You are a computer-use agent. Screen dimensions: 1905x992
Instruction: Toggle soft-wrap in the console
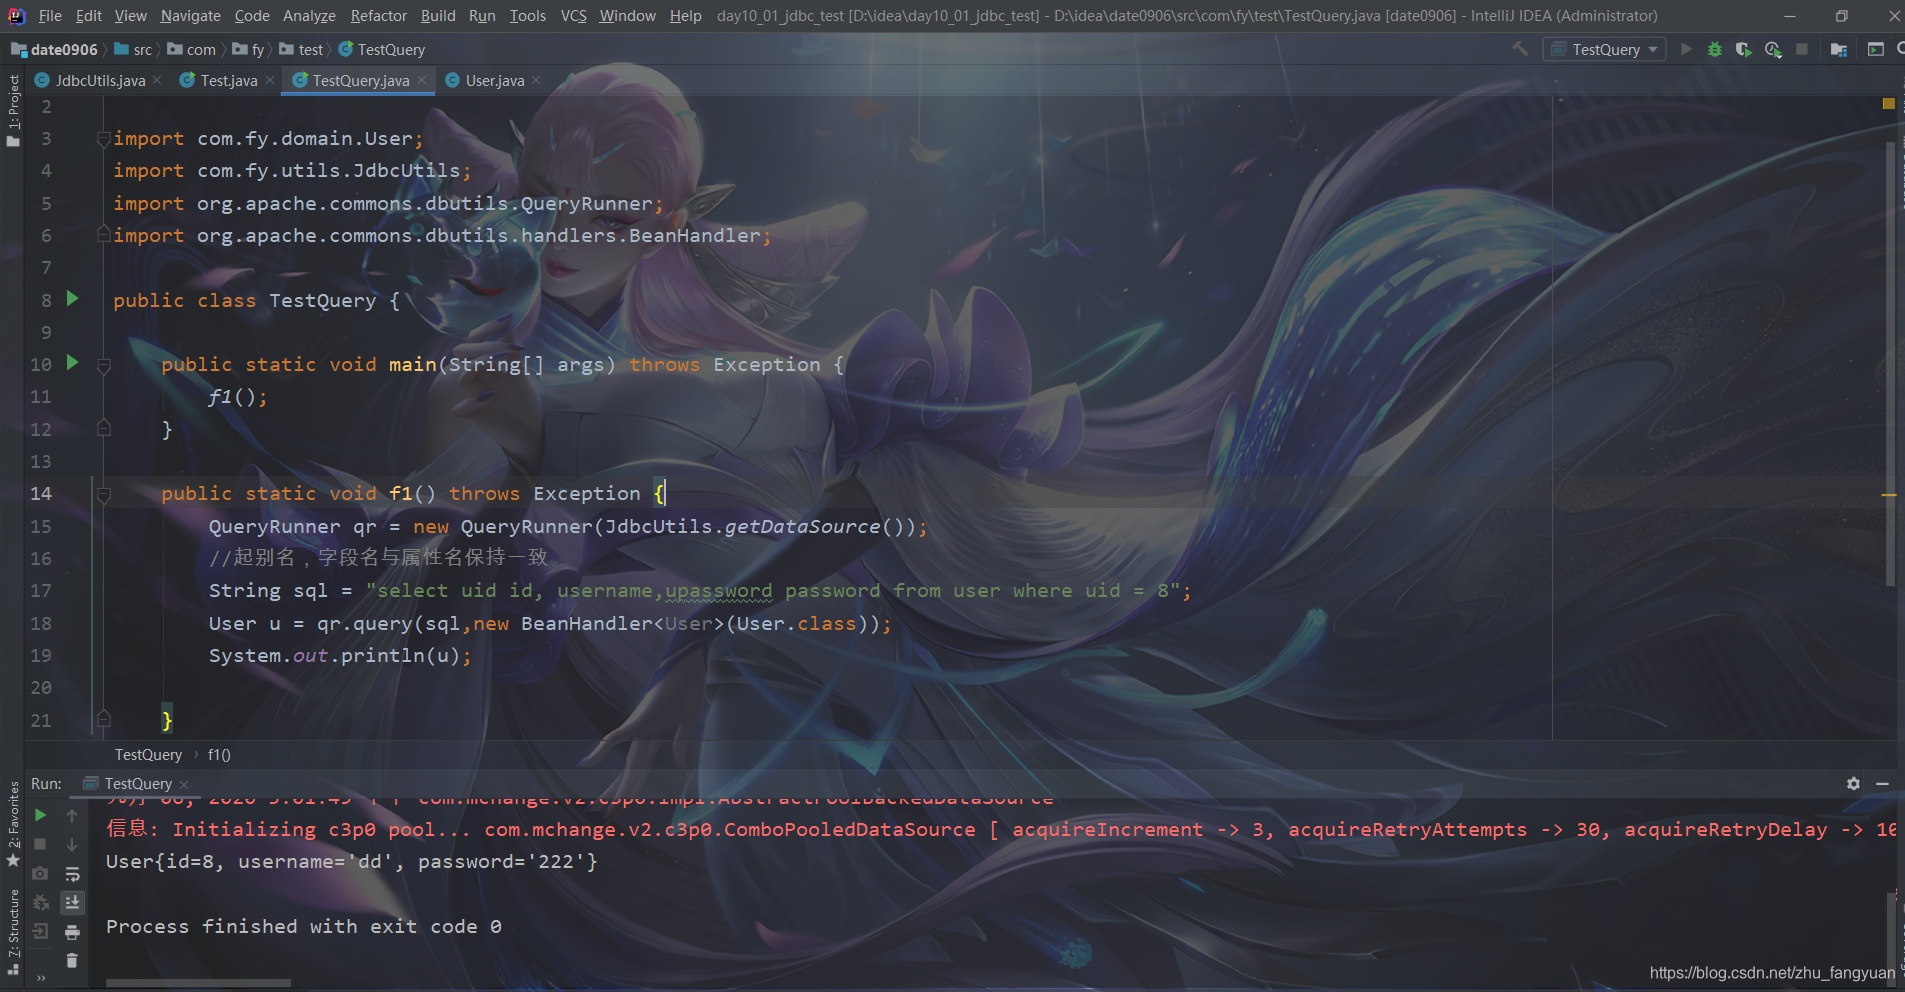click(72, 873)
